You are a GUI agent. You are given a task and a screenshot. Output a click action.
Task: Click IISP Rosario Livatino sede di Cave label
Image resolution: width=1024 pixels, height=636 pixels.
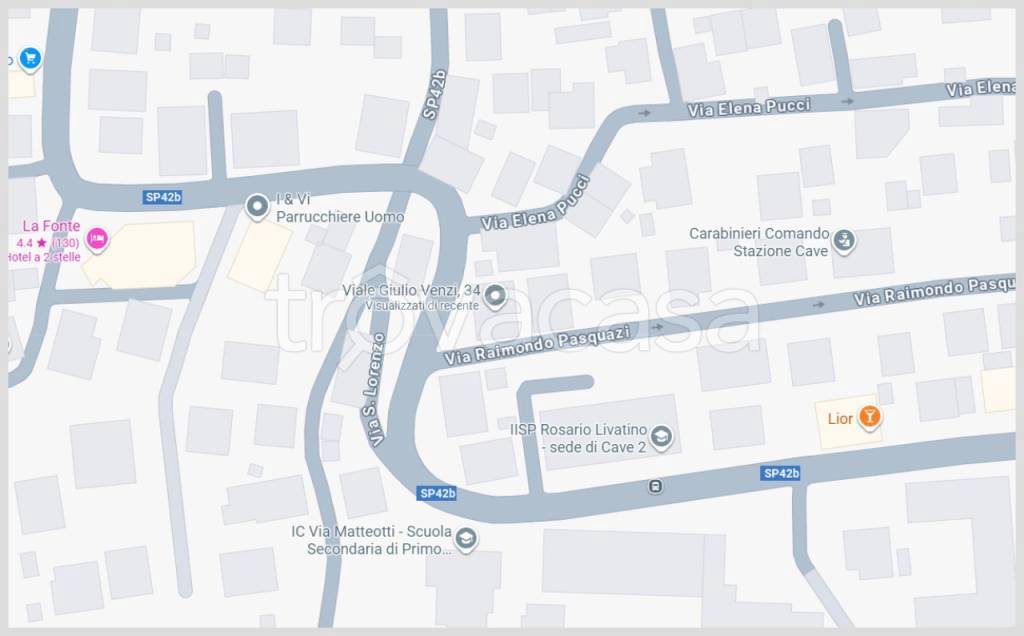(x=578, y=439)
